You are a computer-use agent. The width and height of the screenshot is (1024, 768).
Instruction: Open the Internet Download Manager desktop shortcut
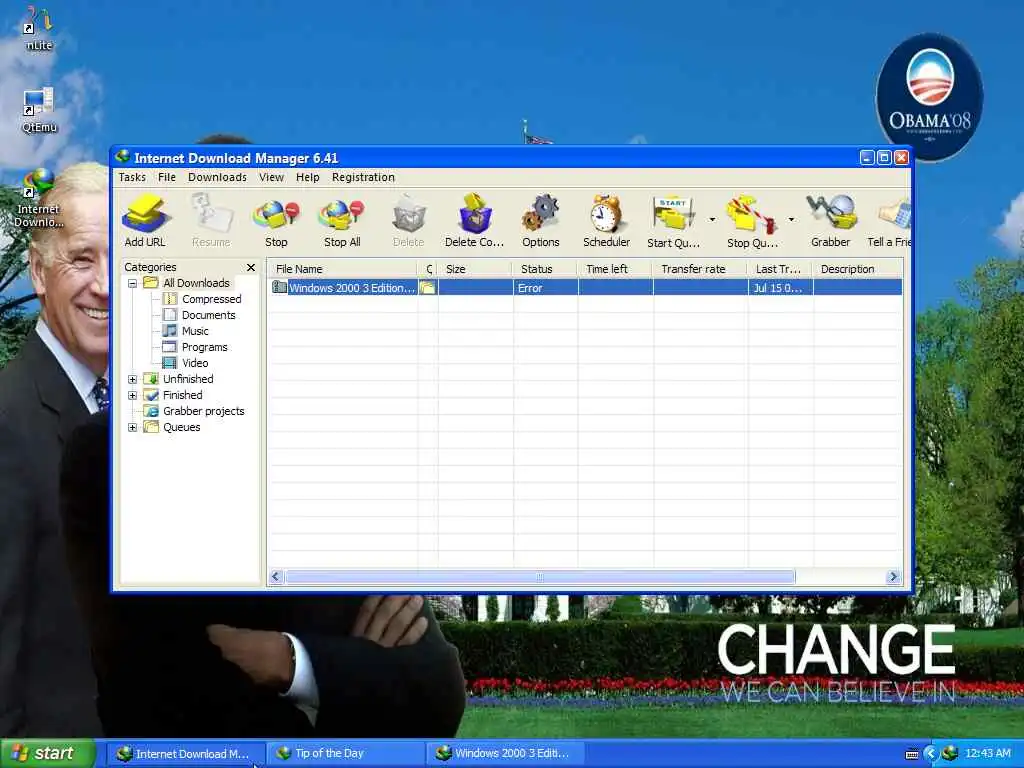(39, 199)
